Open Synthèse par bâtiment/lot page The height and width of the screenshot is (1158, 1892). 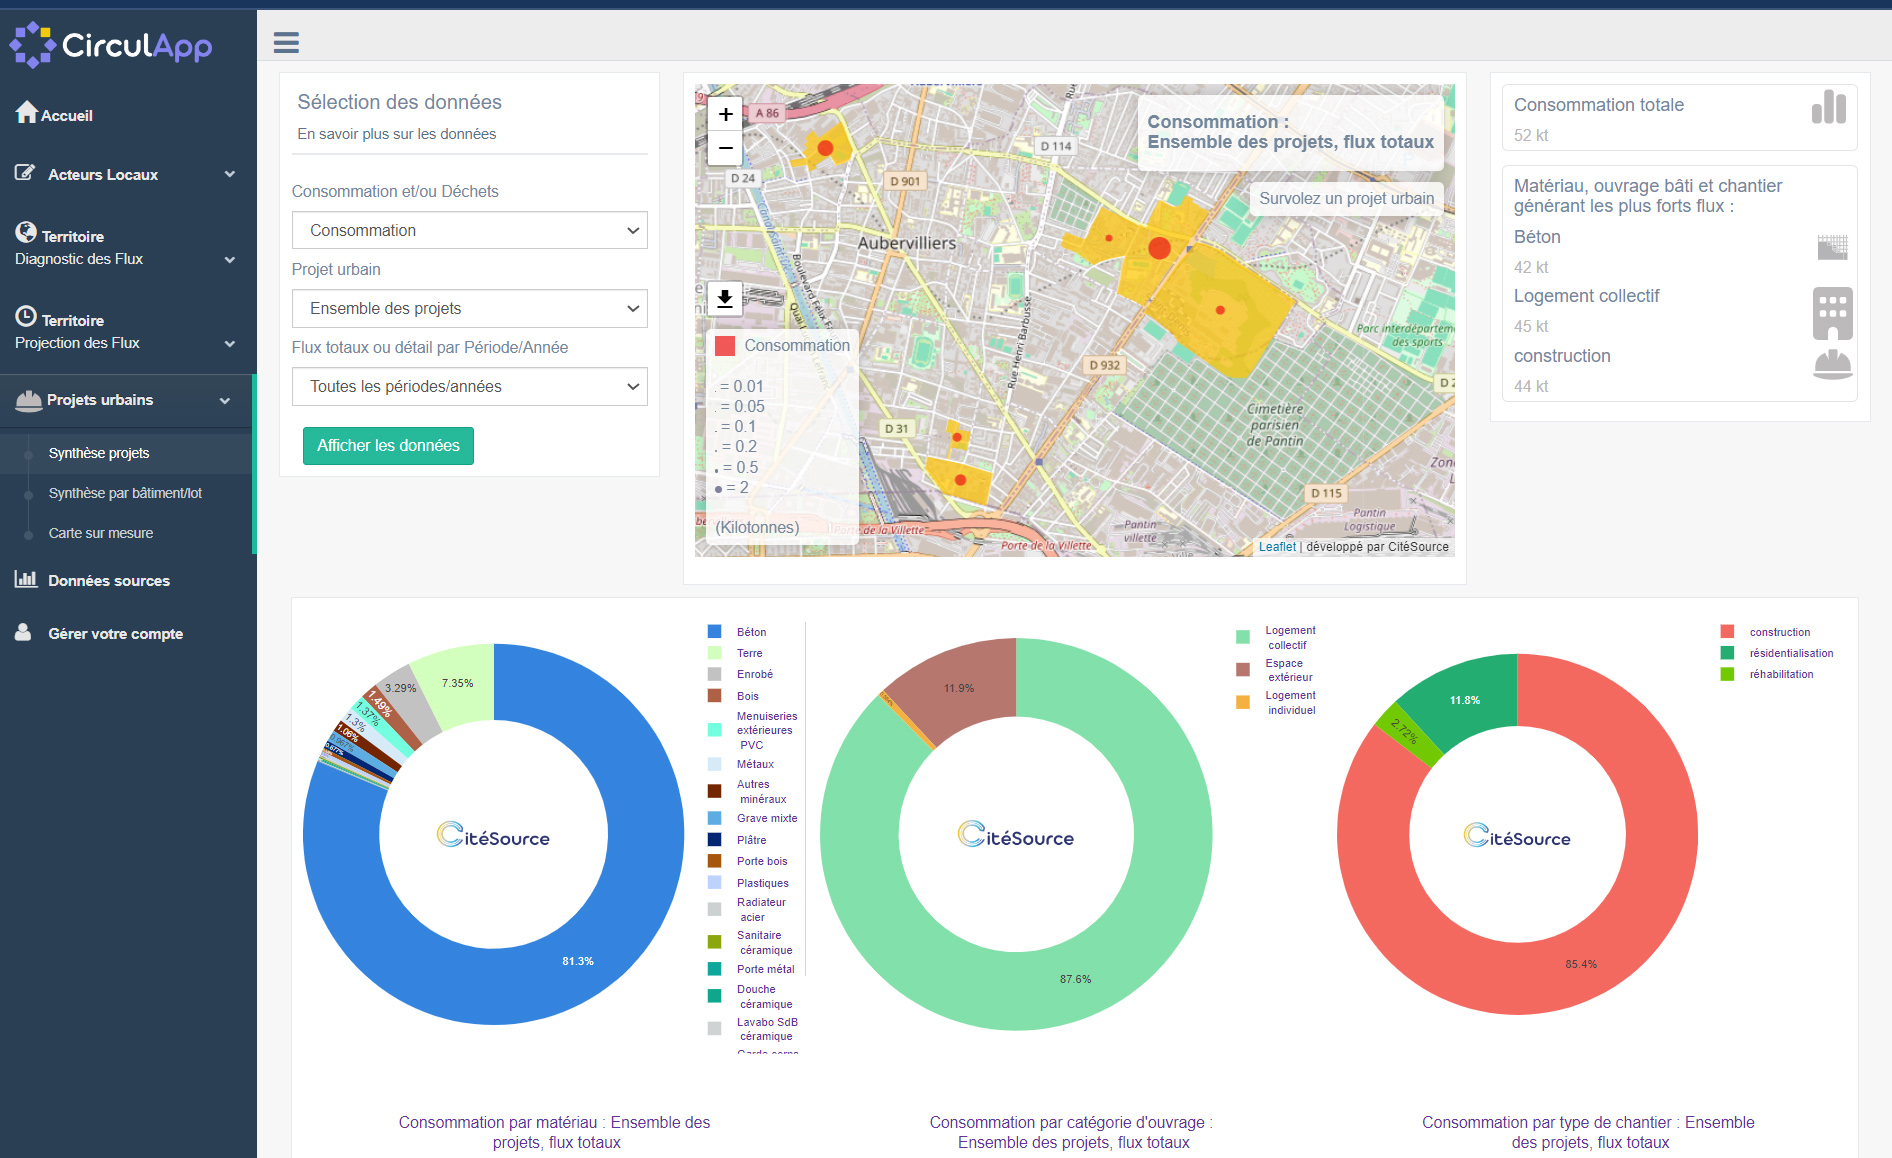(x=125, y=493)
